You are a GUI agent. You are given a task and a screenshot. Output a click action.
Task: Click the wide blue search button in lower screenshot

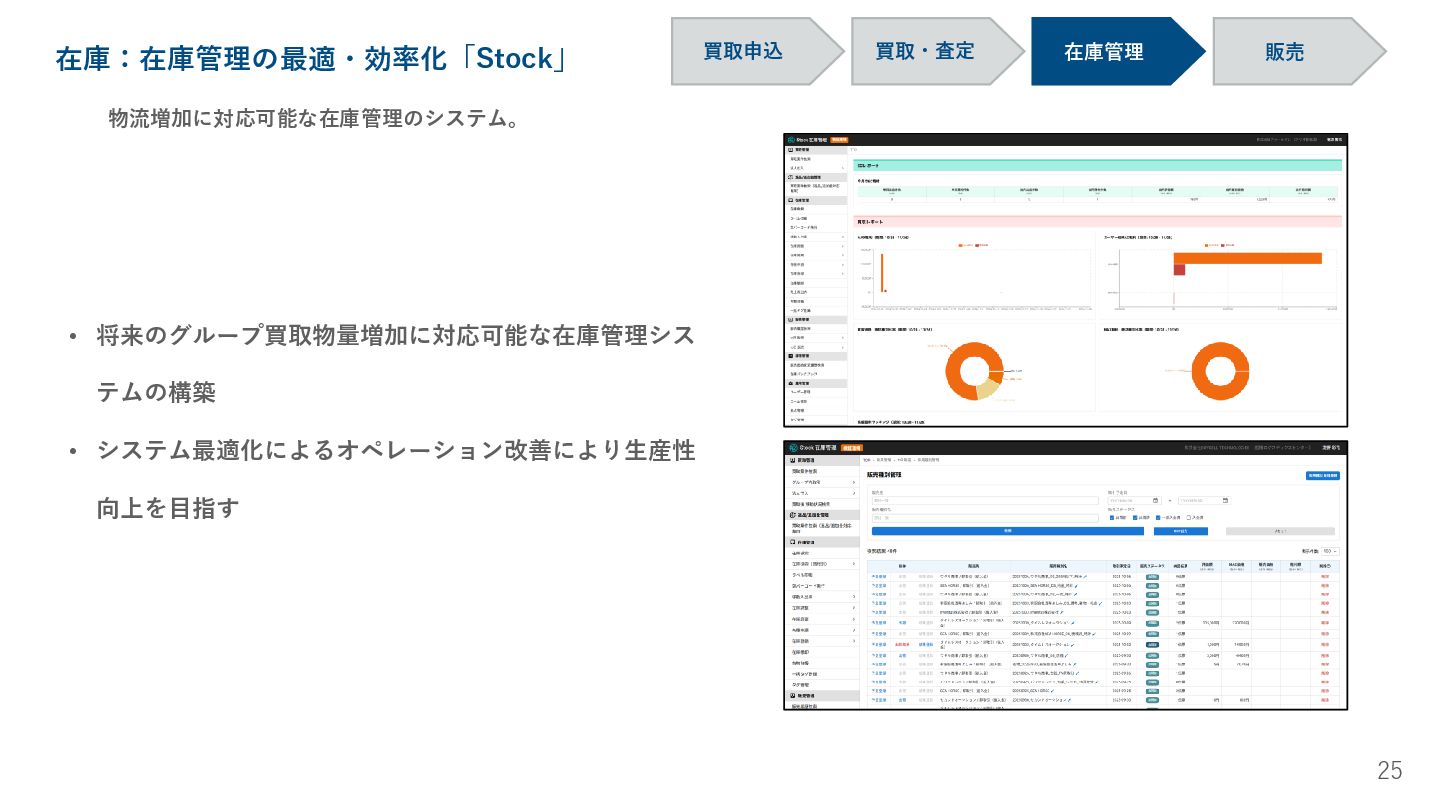(1008, 531)
